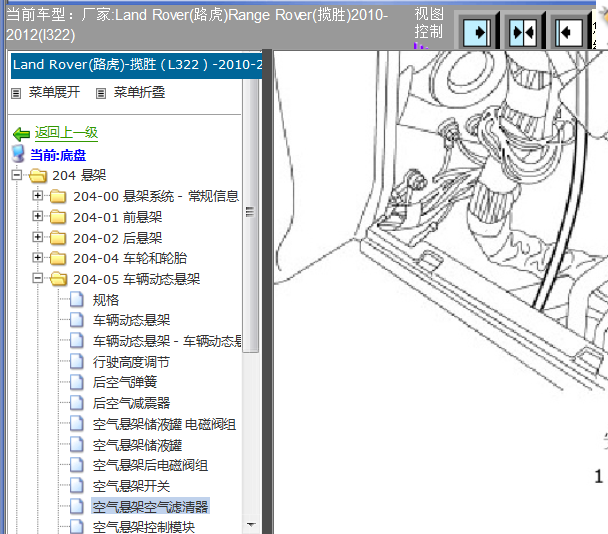Click the split-center view control button
608x534 pixels.
(523, 32)
